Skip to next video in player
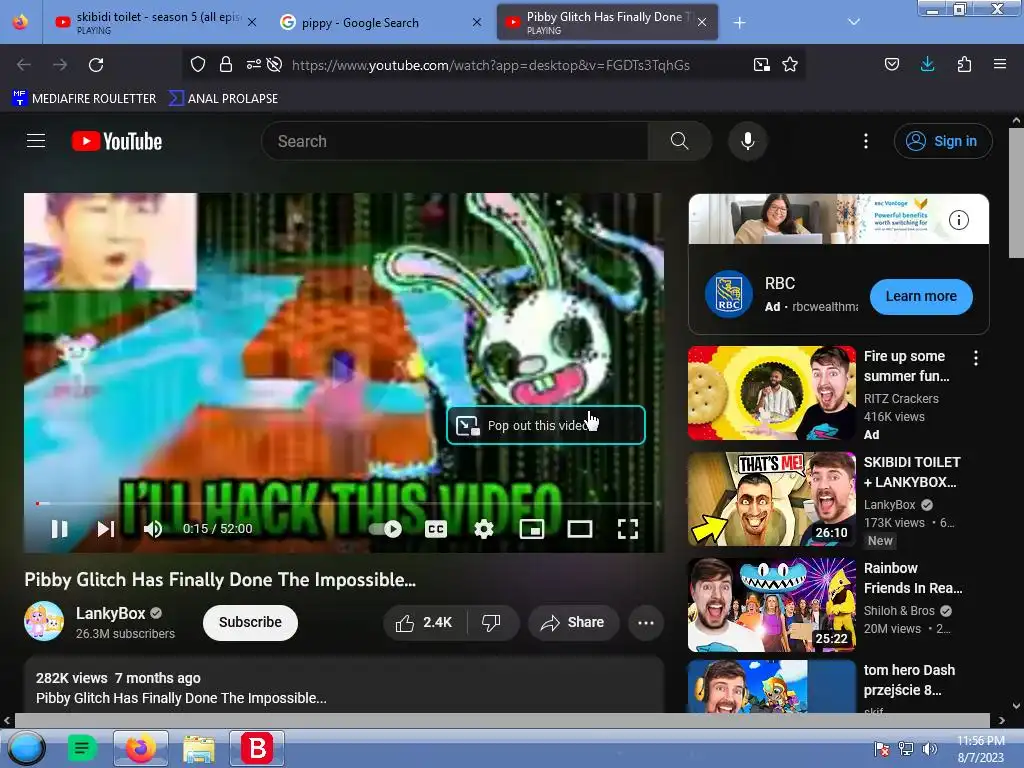The height and width of the screenshot is (768, 1024). [x=106, y=529]
